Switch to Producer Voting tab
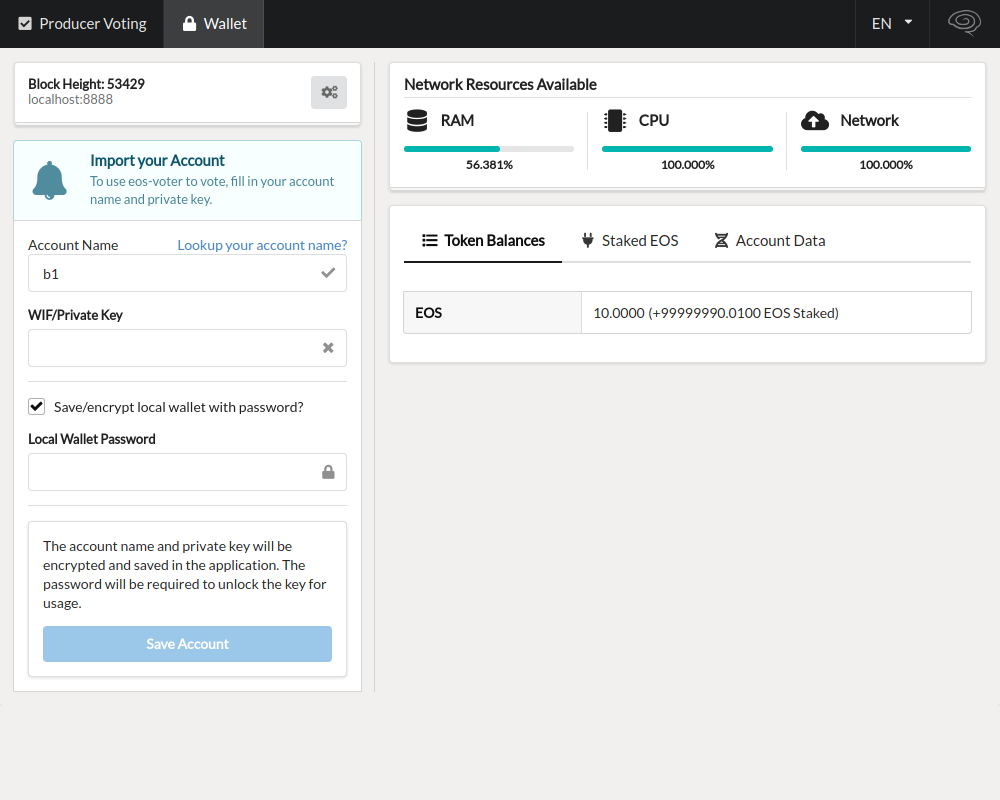1000x800 pixels. coord(82,23)
